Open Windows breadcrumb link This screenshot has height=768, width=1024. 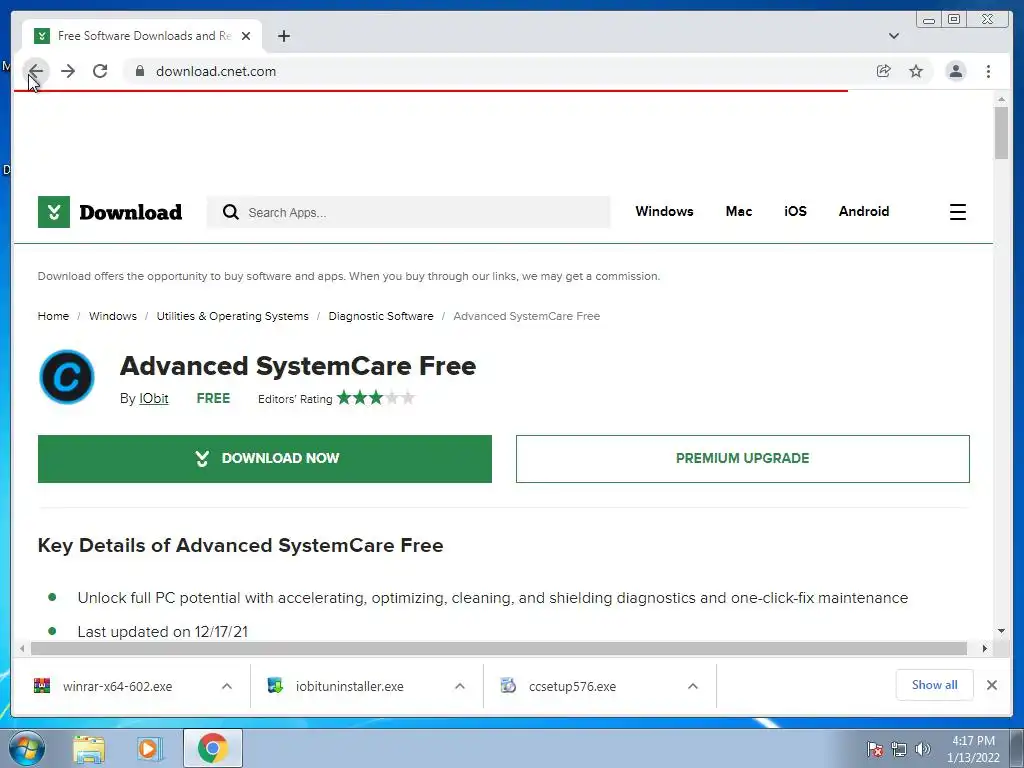pos(112,316)
